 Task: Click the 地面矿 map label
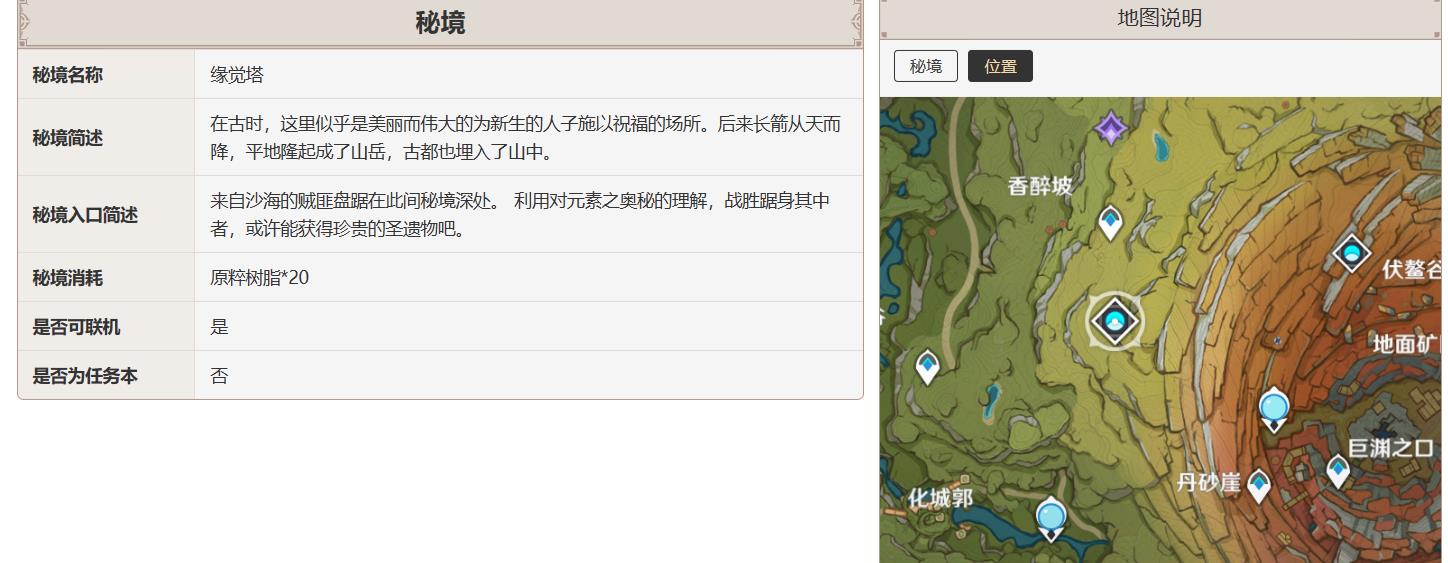[x=1406, y=344]
